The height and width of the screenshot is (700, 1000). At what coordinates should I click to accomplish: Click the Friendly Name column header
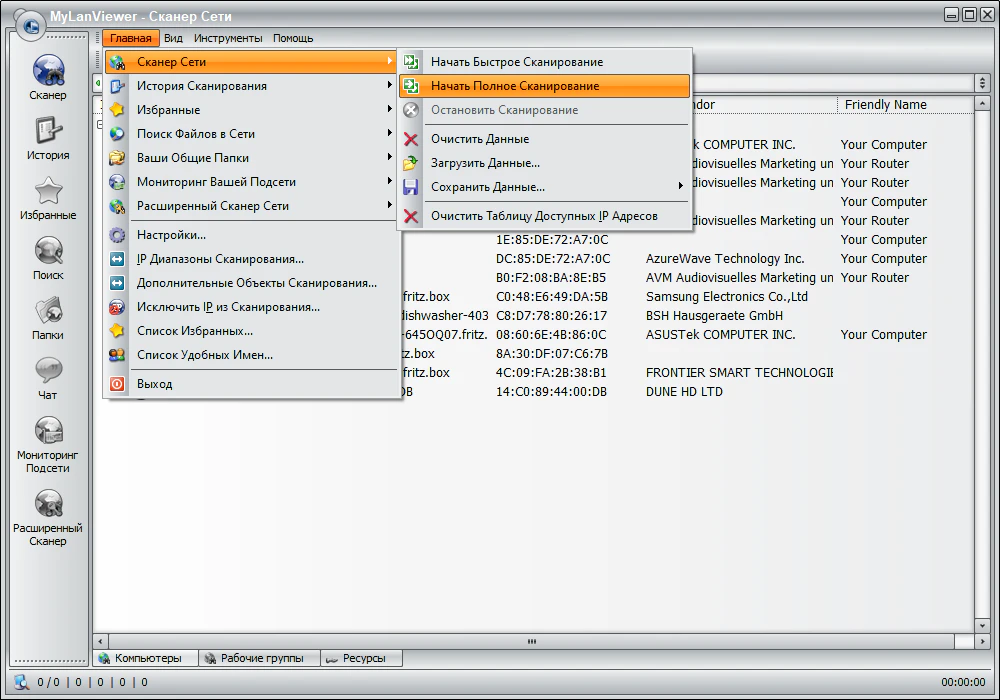click(x=885, y=105)
